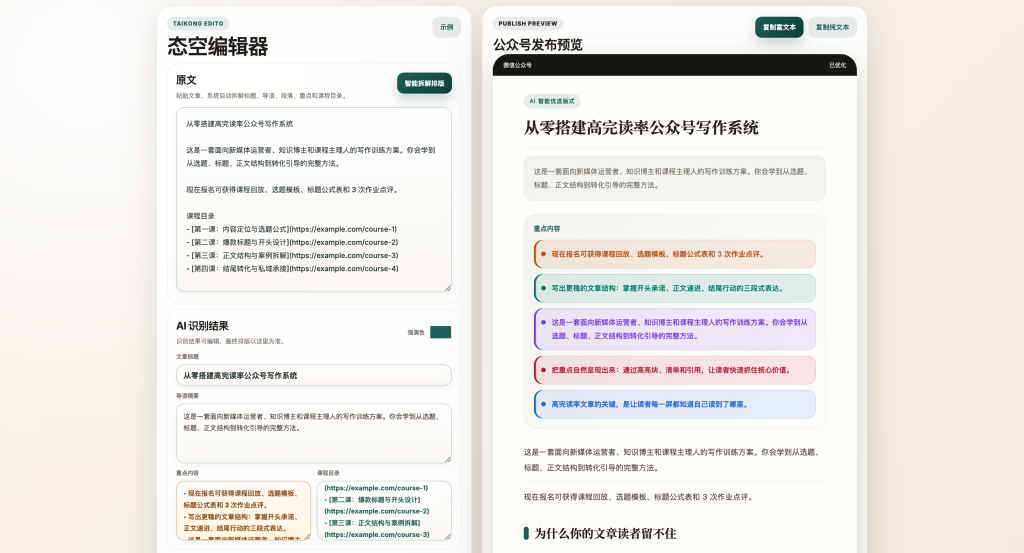Screen dimensions: 1024x553
Task: Click the 智能拆解排版 button
Action: coord(424,84)
